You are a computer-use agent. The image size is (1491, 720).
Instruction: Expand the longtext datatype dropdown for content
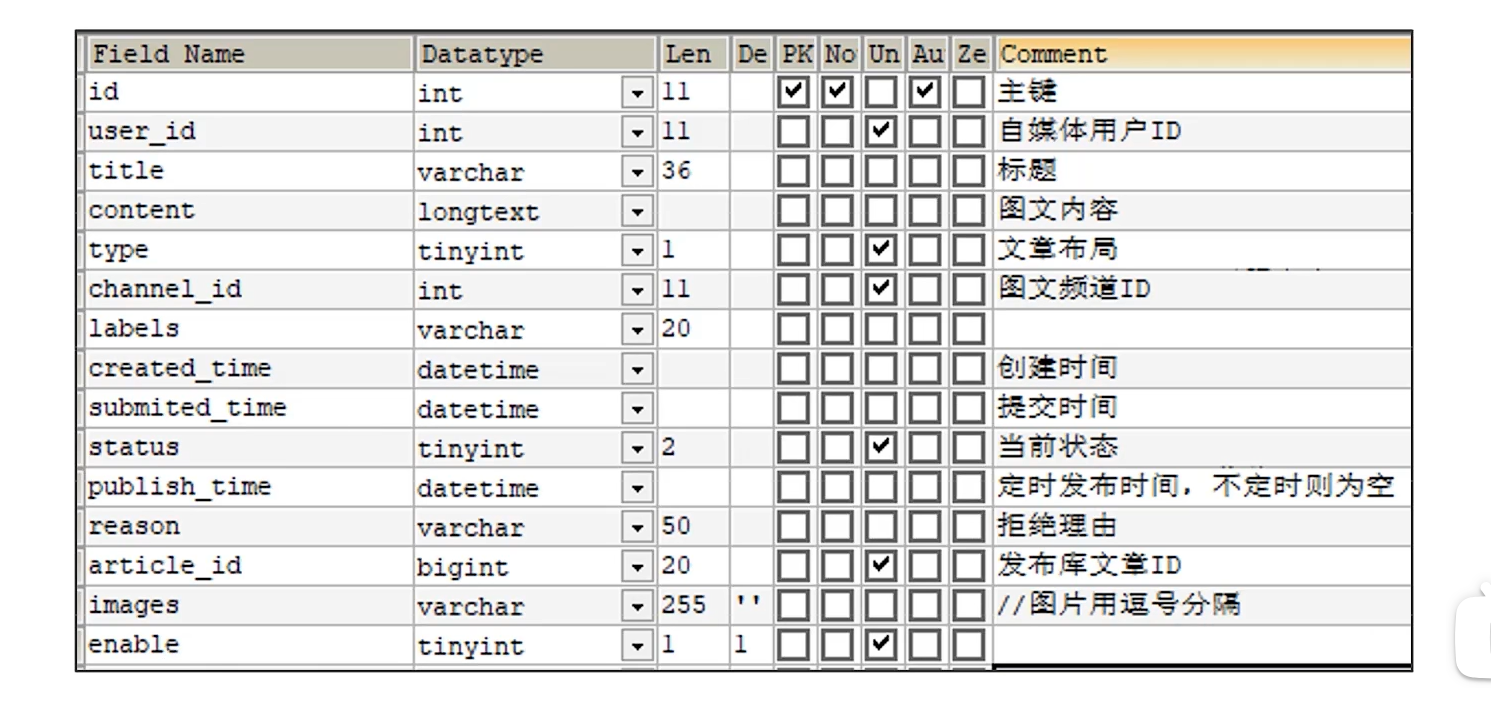click(637, 211)
